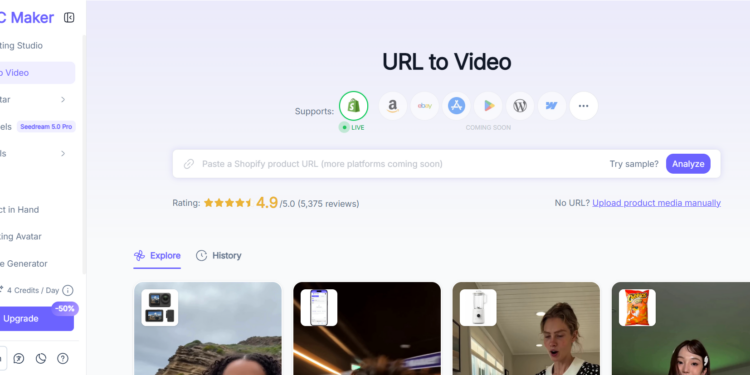Click the WordPress platform icon
Viewport: 750px width, 375px height.
(520, 106)
